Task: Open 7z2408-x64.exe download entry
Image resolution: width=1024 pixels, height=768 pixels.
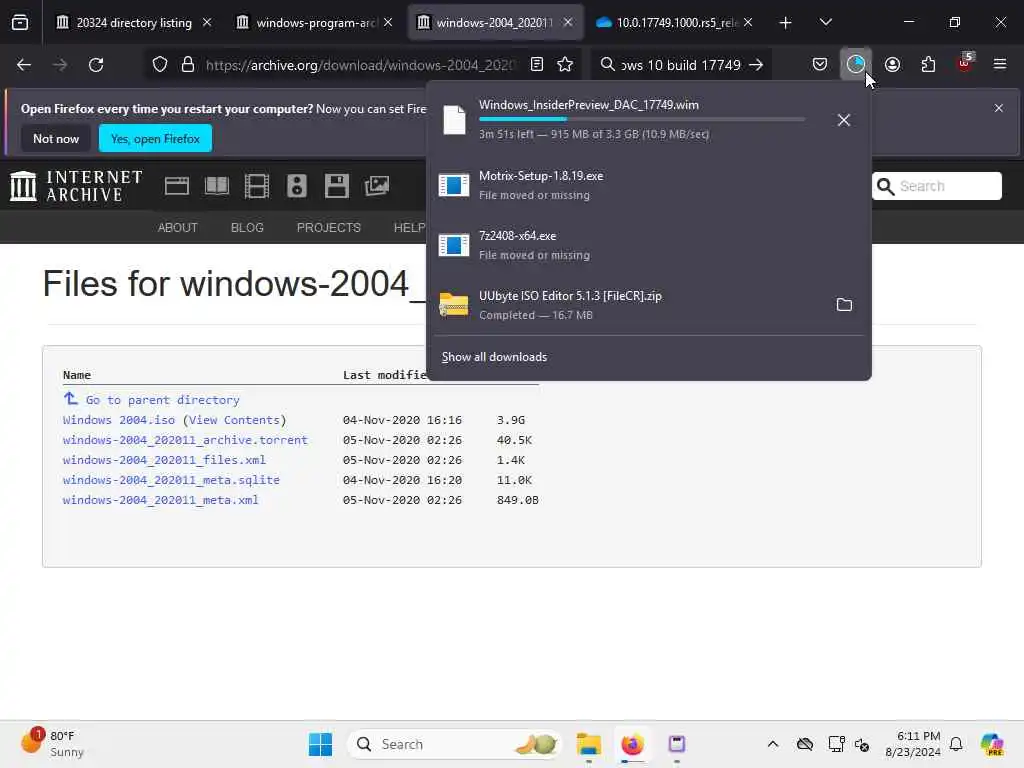Action: coord(648,246)
